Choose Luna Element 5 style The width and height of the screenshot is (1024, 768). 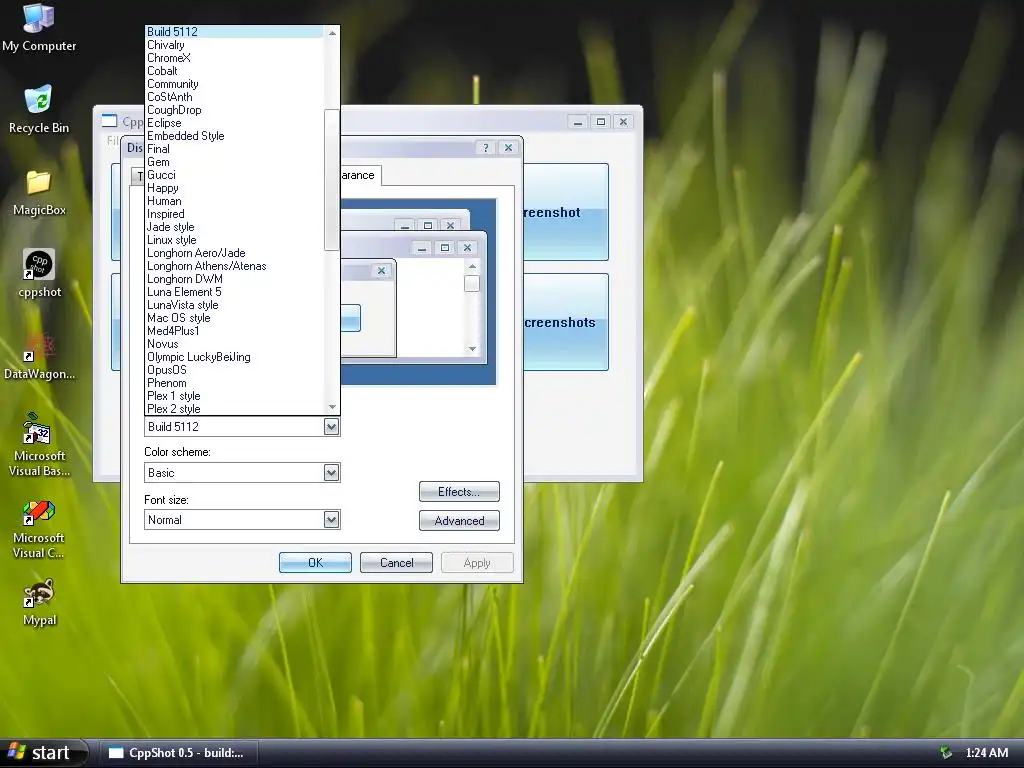[234, 293]
